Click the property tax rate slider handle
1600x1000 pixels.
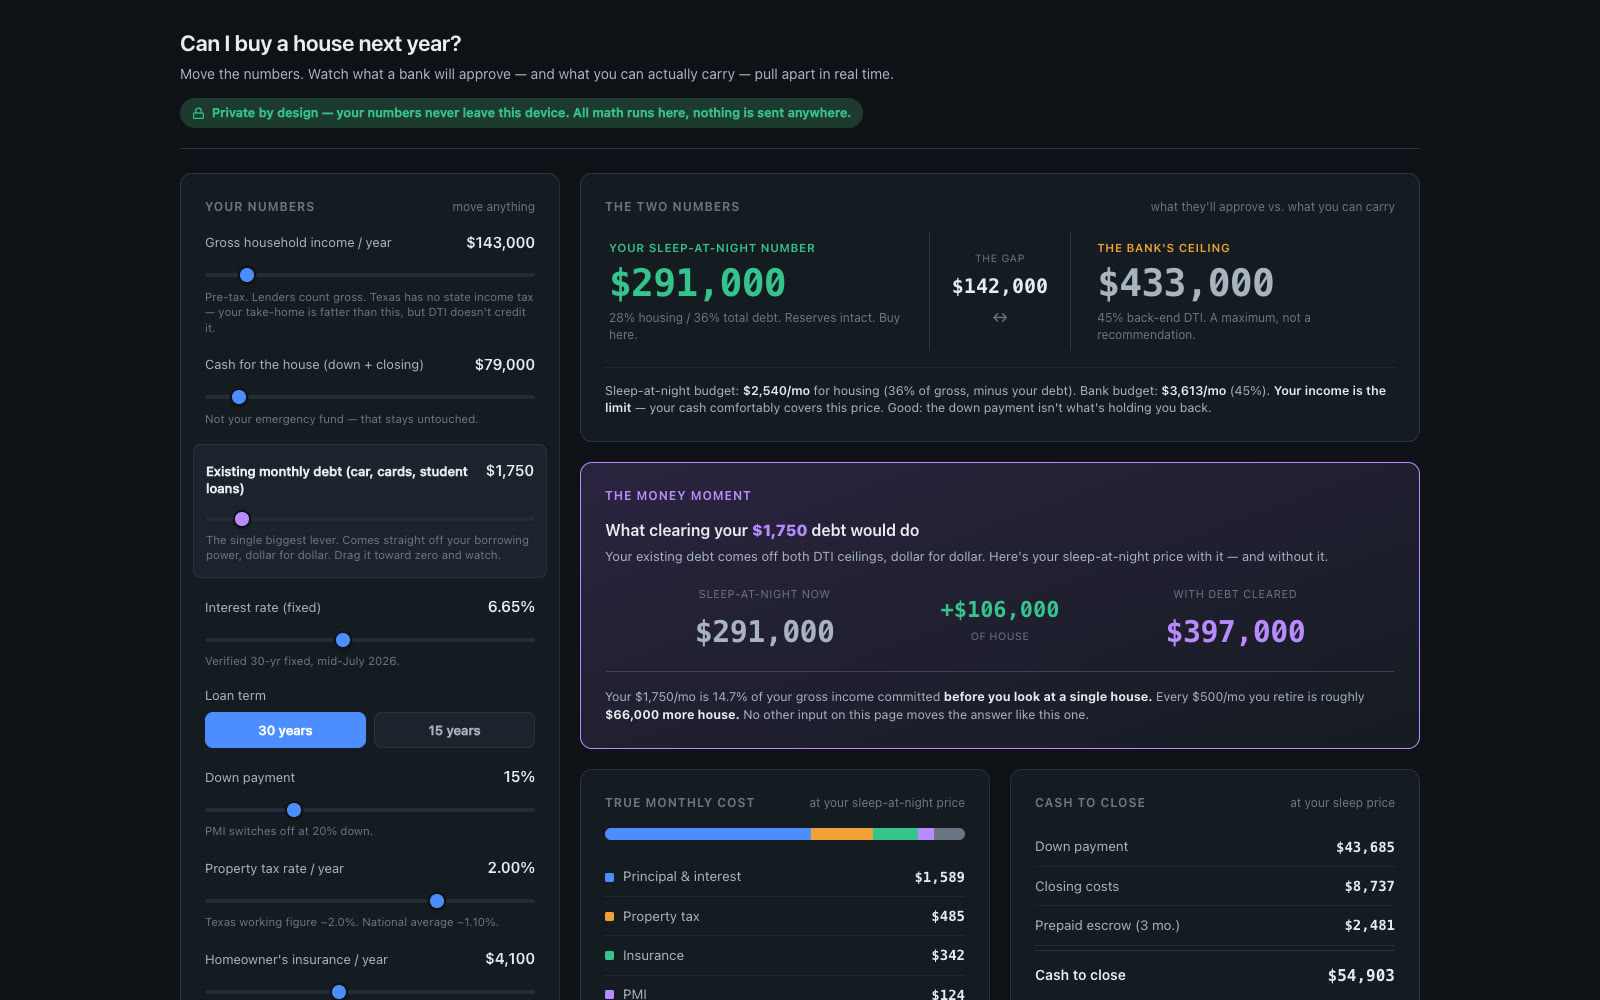[437, 901]
